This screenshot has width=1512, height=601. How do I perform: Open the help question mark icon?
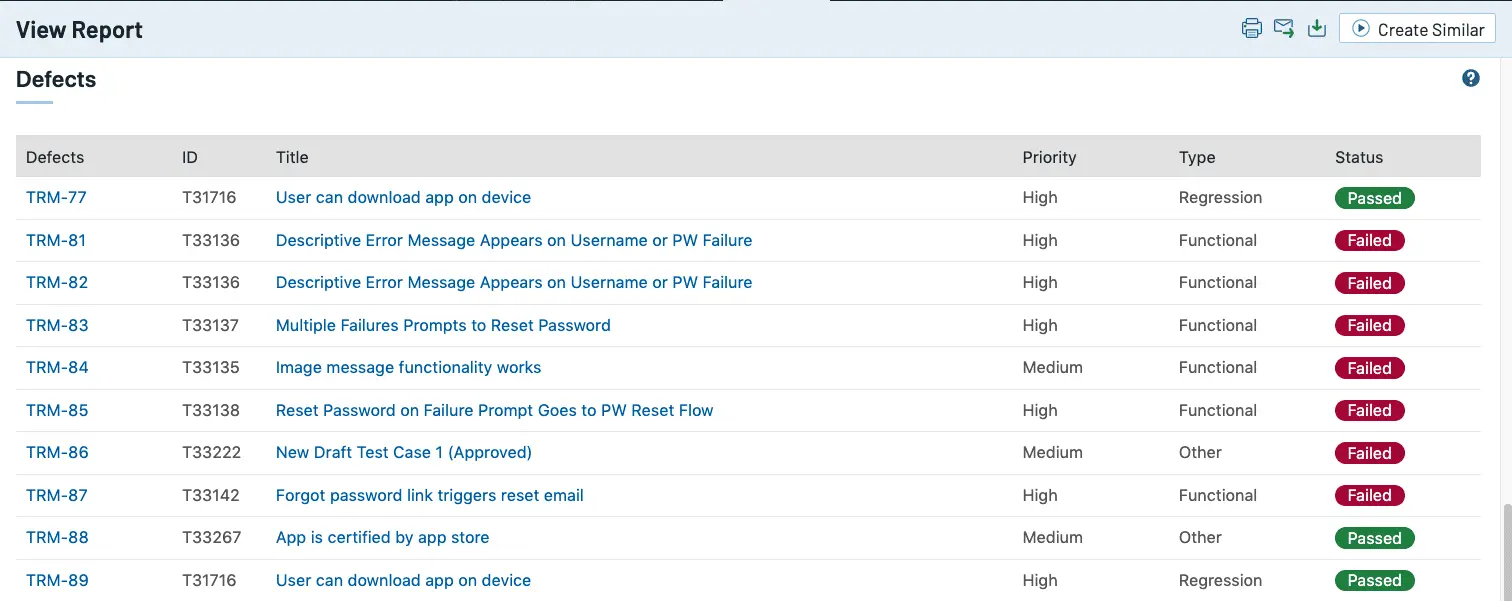coord(1470,78)
